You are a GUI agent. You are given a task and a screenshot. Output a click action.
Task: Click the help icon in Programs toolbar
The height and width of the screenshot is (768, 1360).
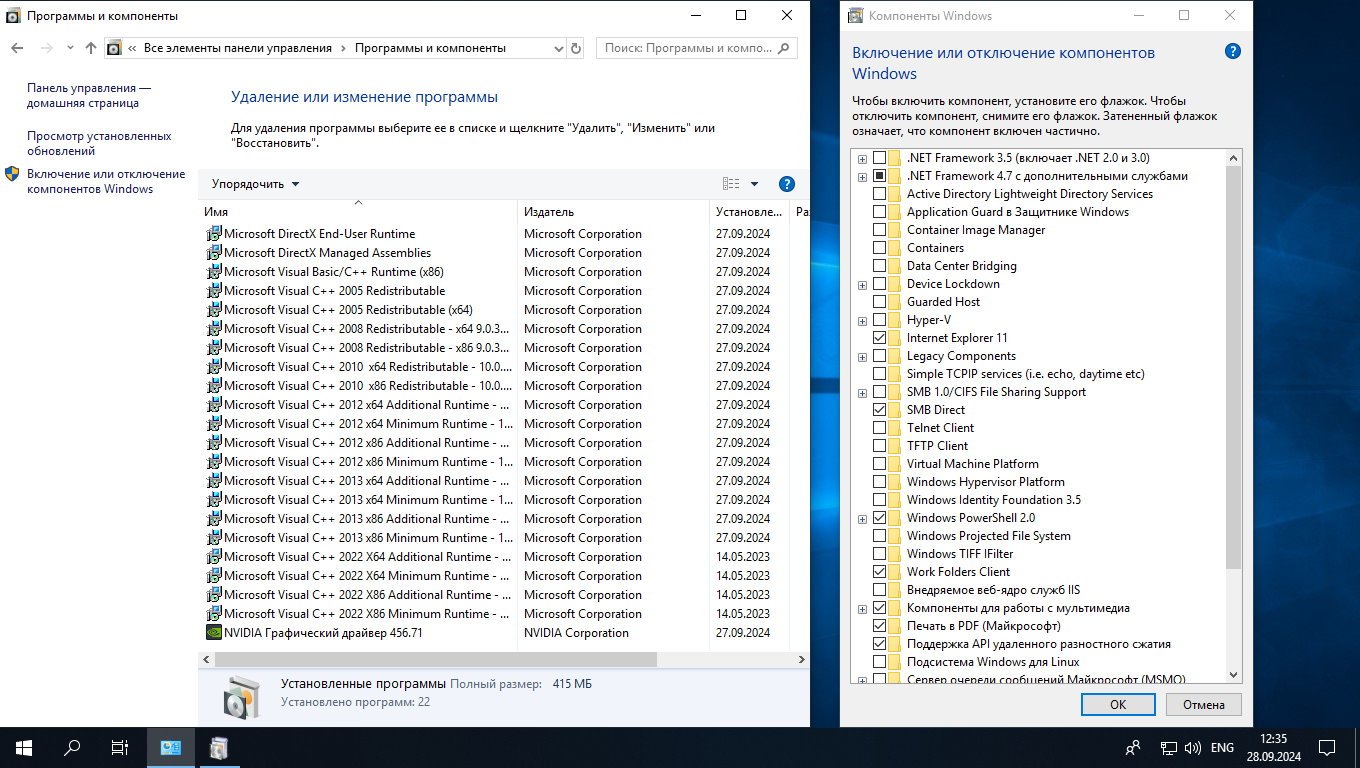click(786, 184)
